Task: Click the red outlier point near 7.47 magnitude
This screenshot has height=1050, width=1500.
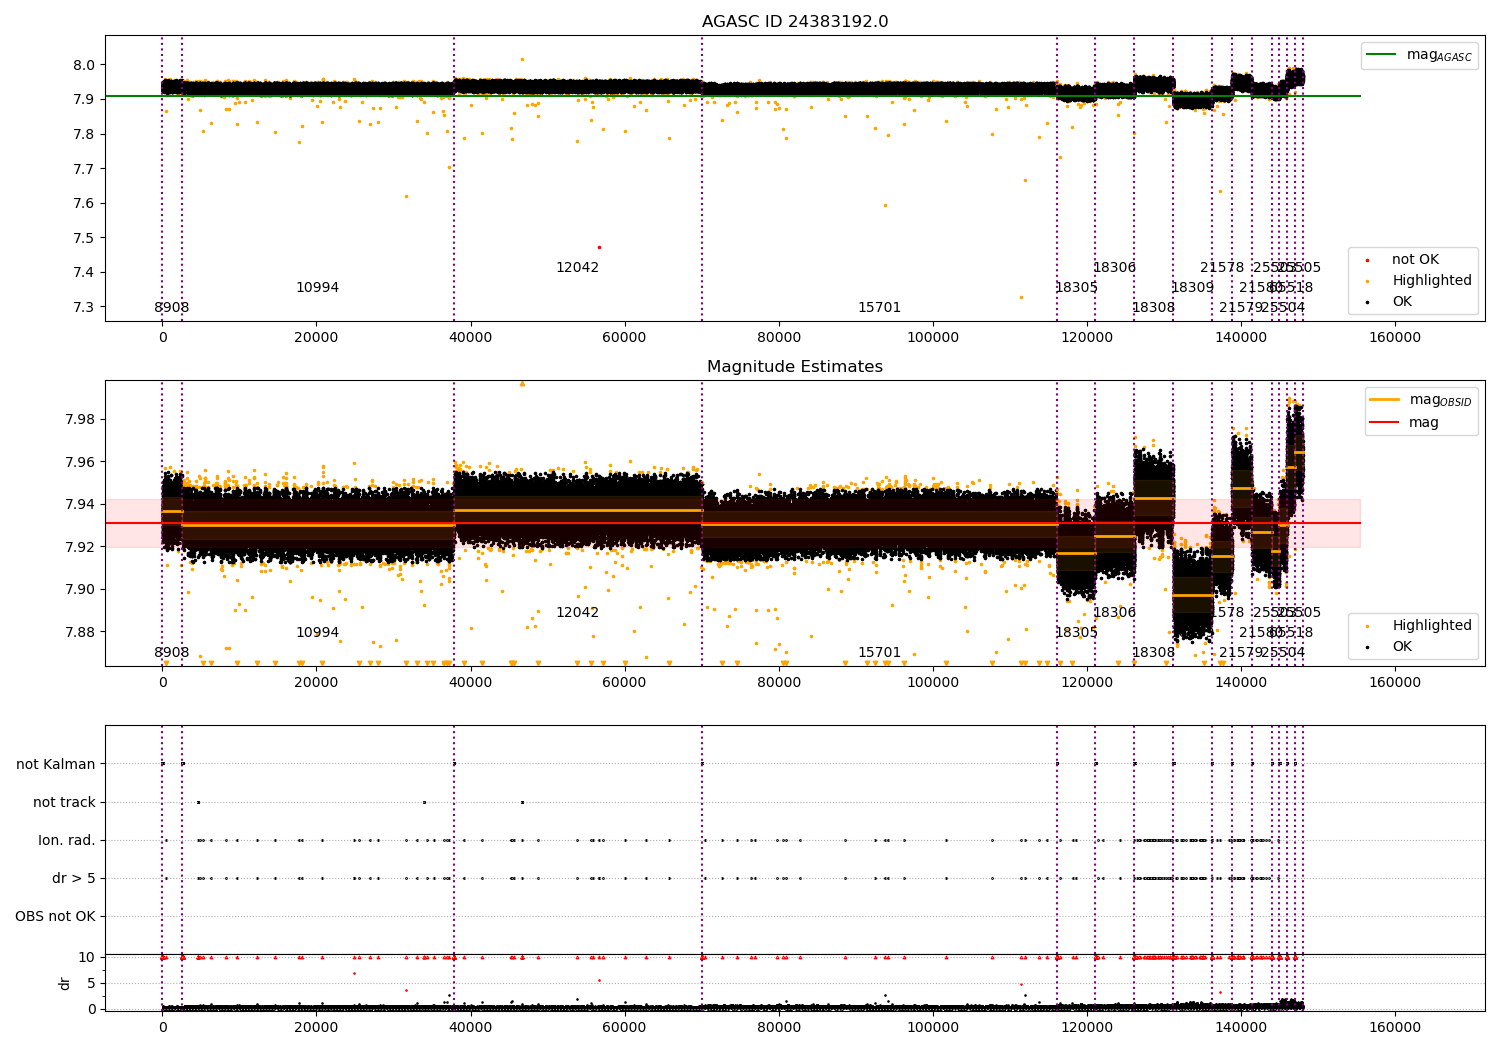Action: [x=599, y=247]
